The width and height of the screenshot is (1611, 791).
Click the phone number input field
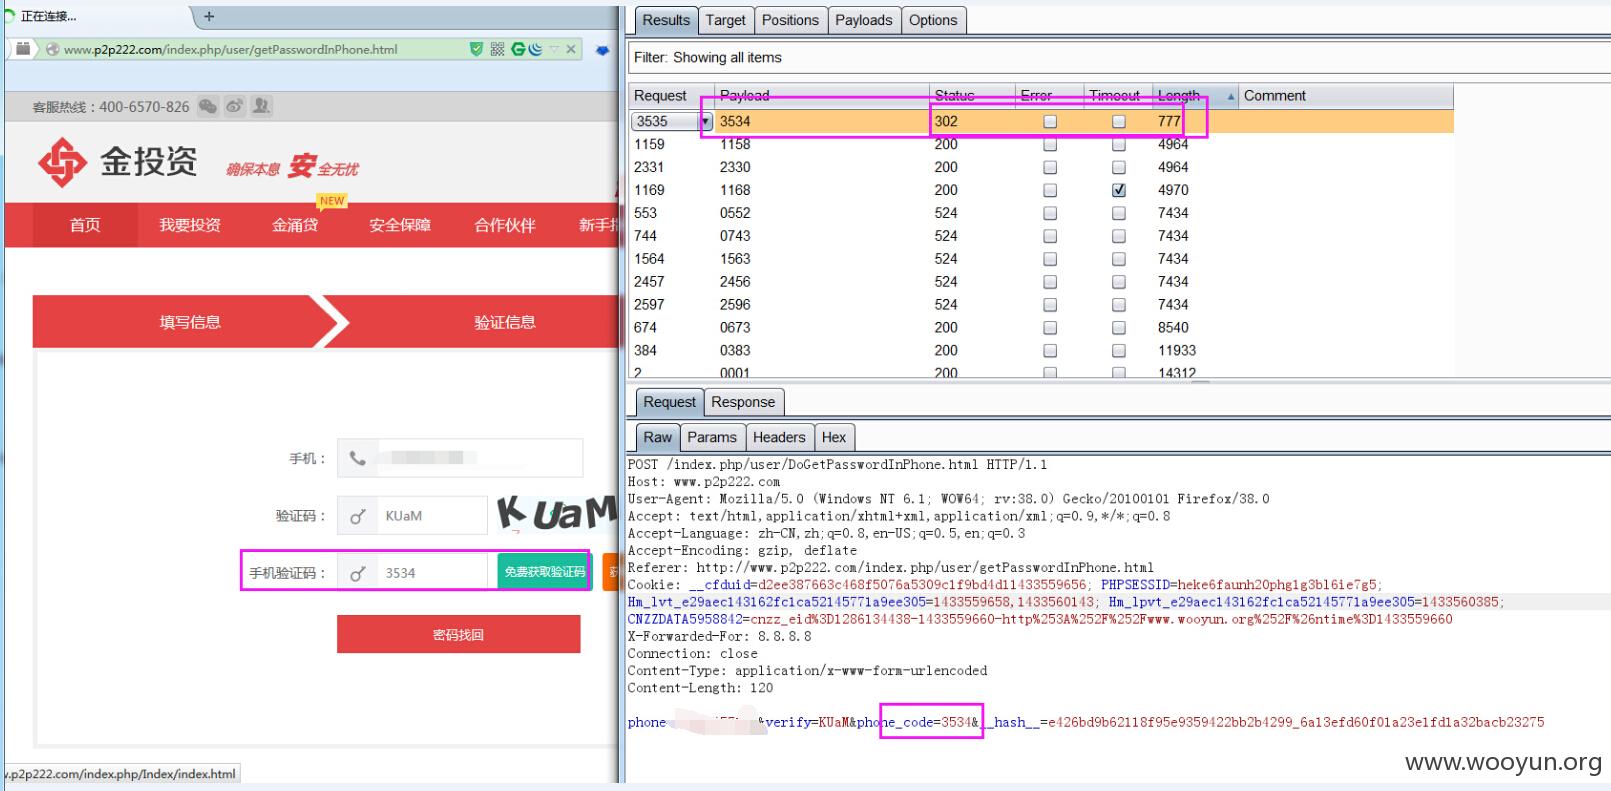coord(460,458)
